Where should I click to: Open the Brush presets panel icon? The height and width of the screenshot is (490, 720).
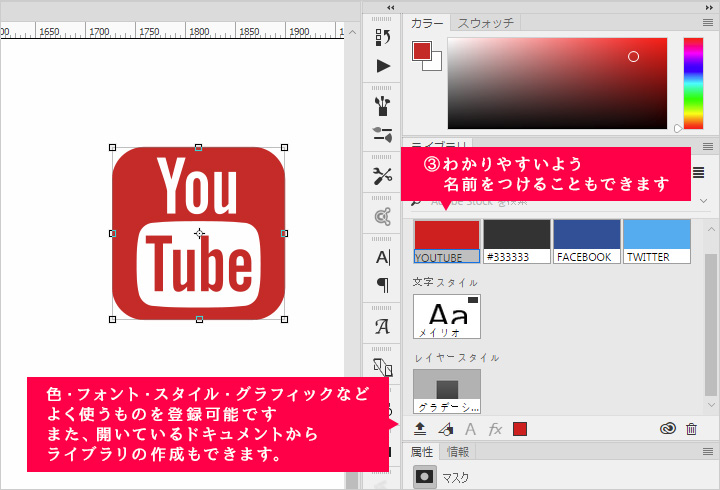[382, 106]
